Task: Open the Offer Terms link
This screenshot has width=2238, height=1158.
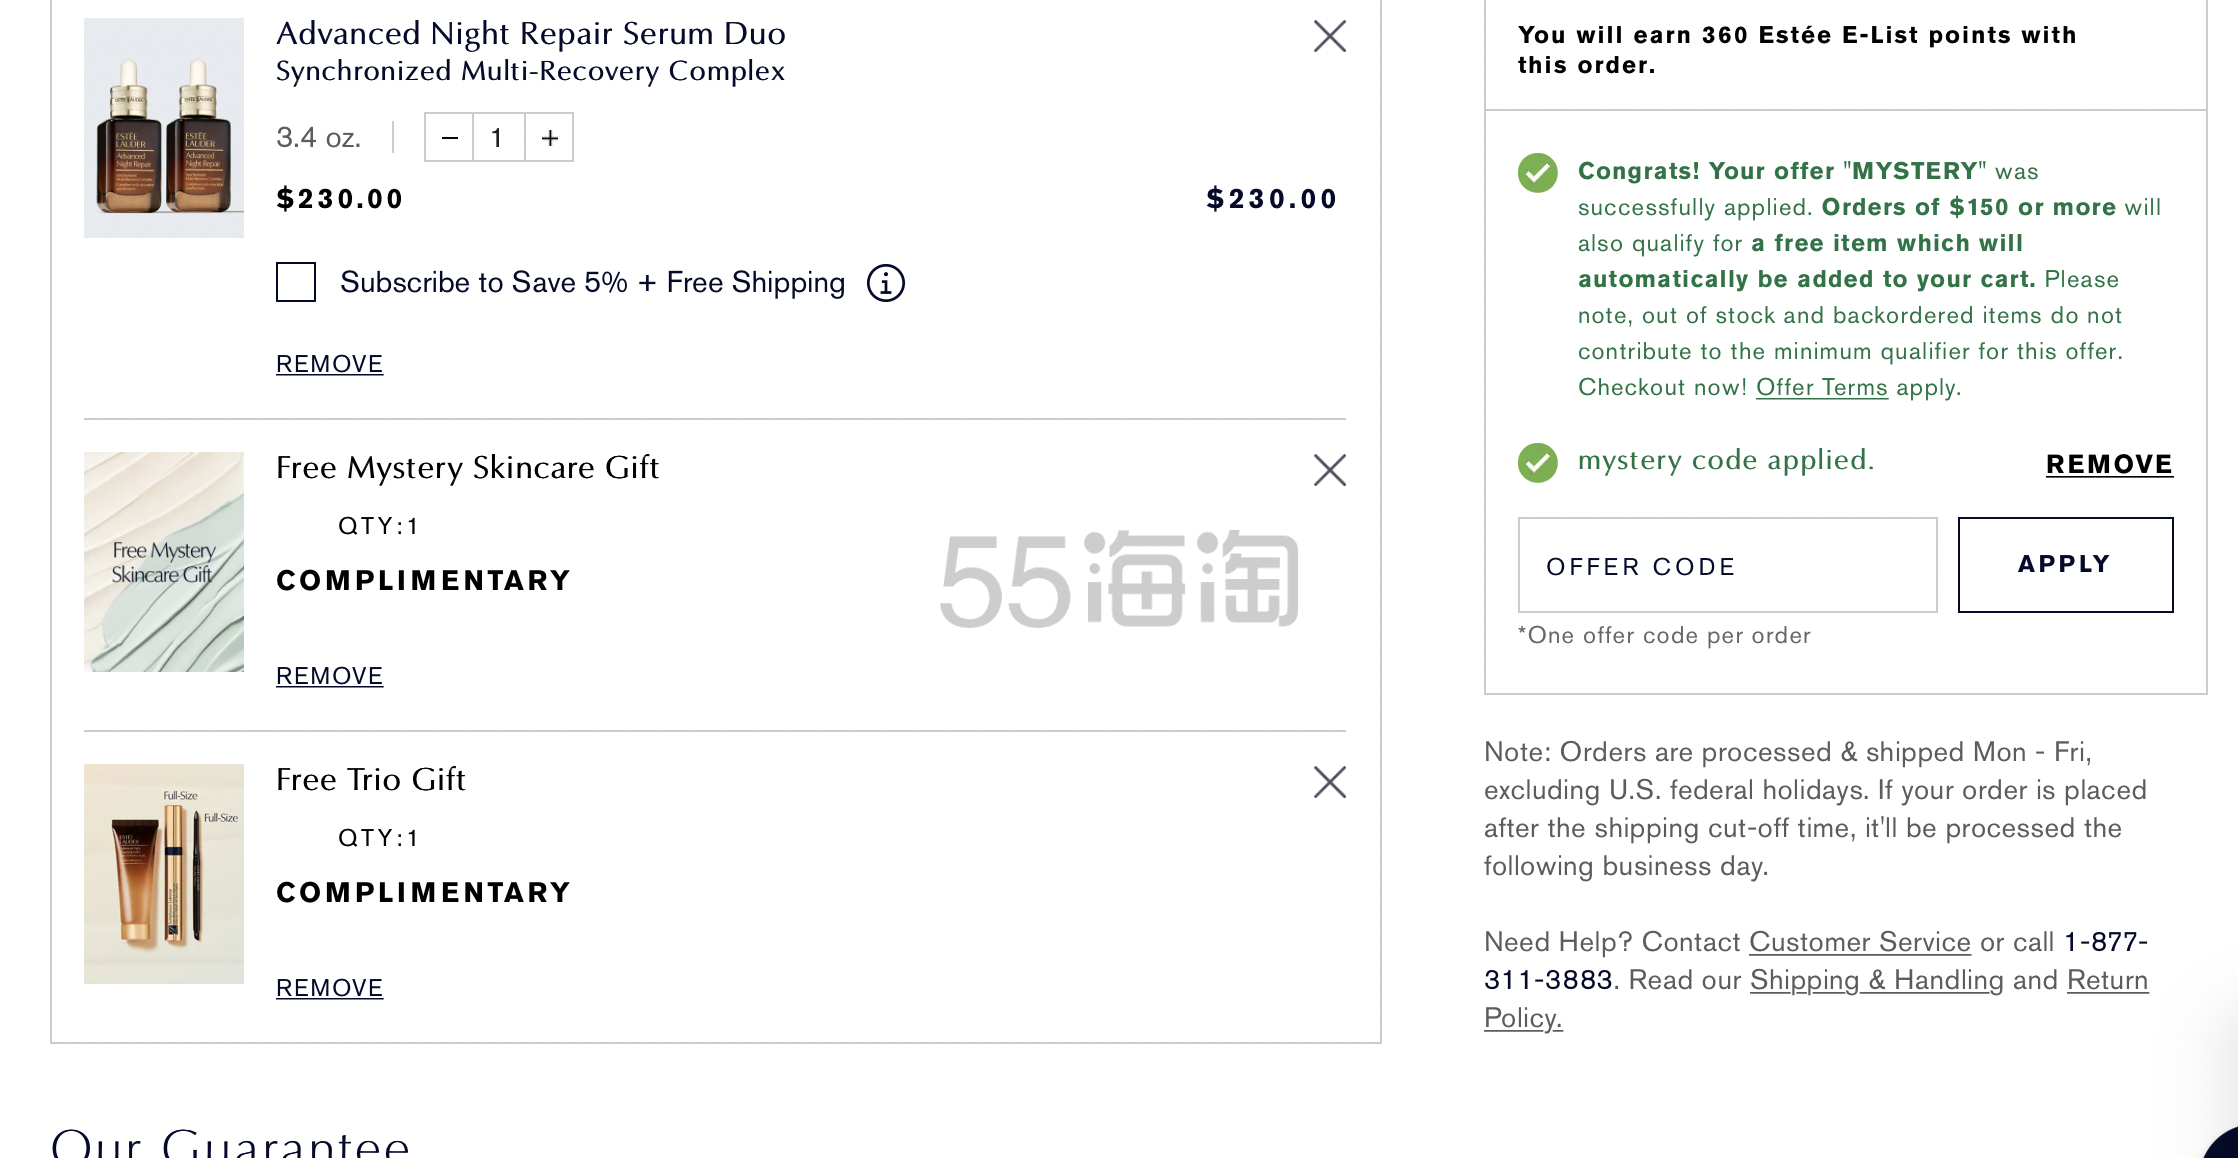Action: [x=1821, y=388]
